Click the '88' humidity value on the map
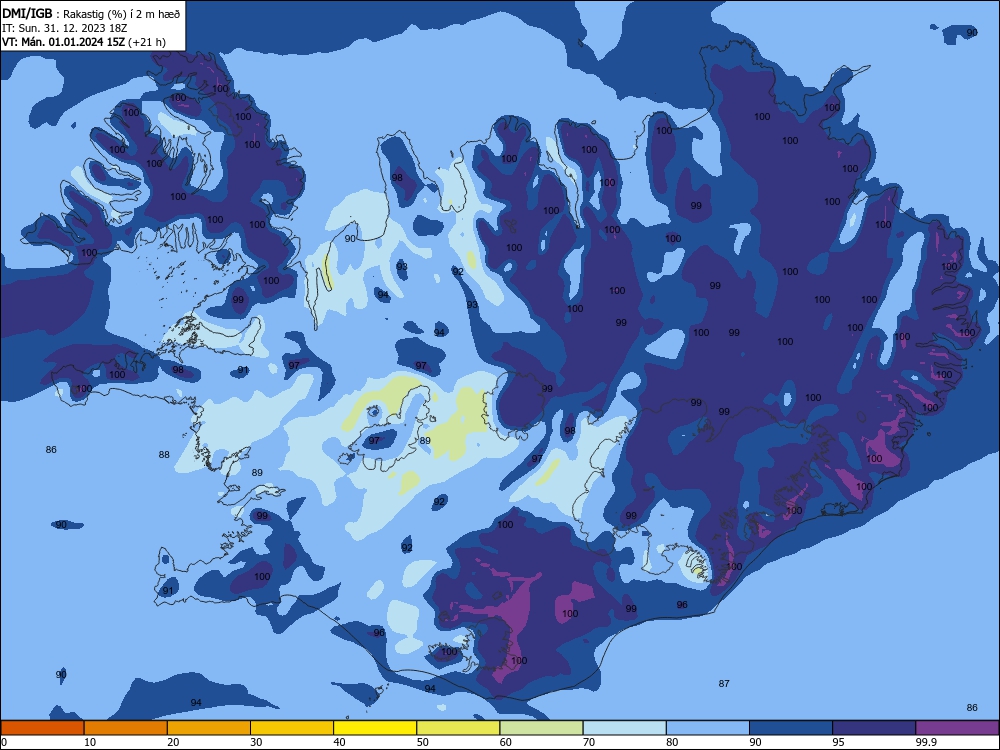The height and width of the screenshot is (750, 1000). [x=165, y=455]
